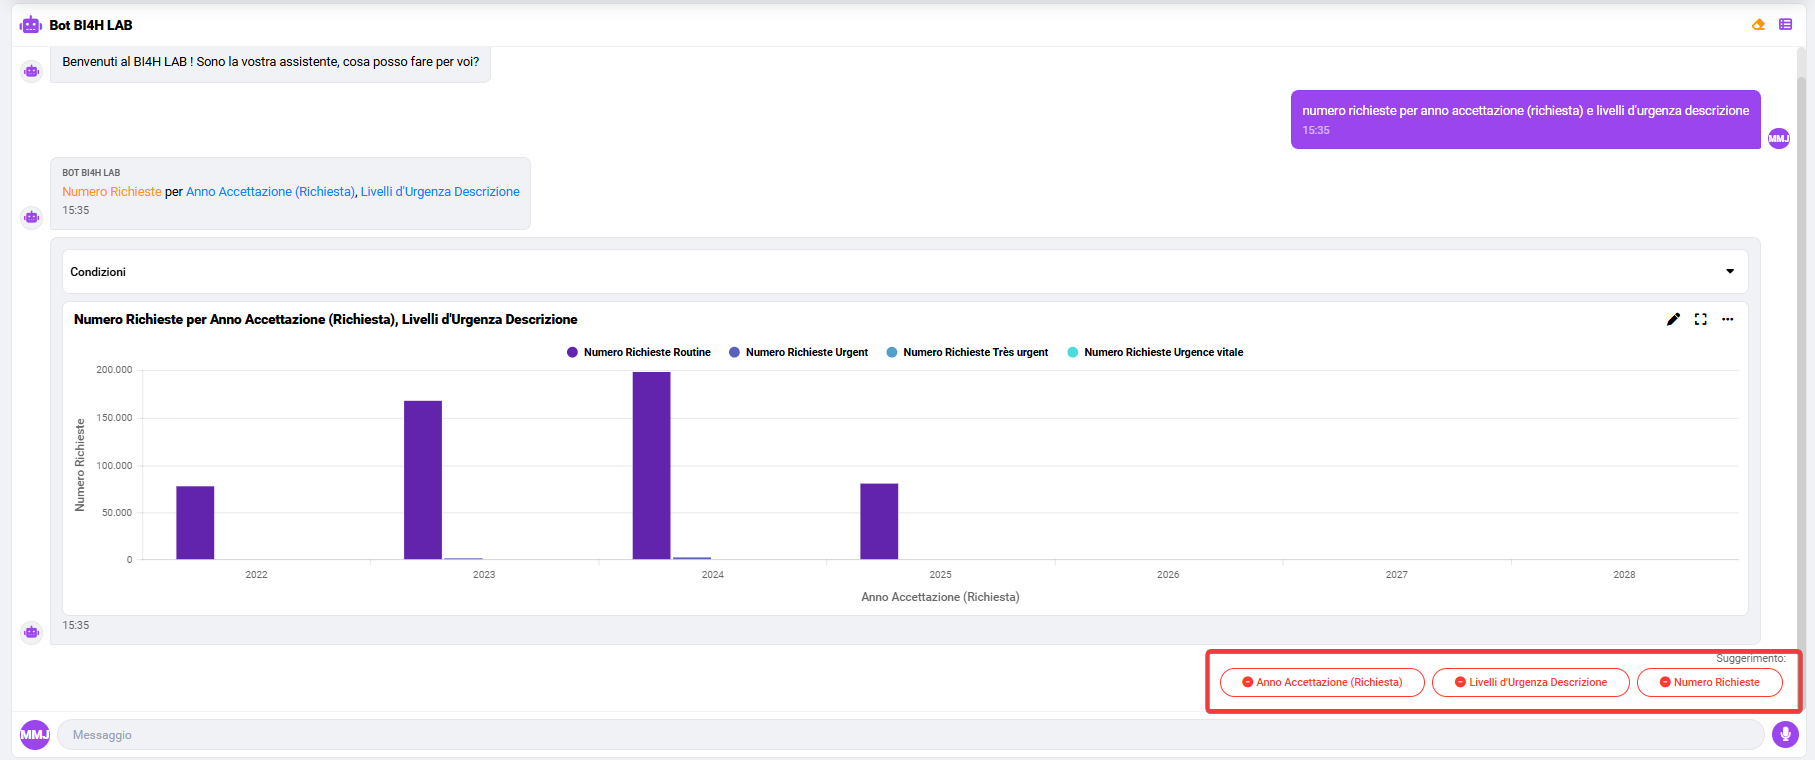This screenshot has width=1815, height=760.
Task: Click the Livelli d'Urgenza Descrizione blue link
Action: [440, 192]
